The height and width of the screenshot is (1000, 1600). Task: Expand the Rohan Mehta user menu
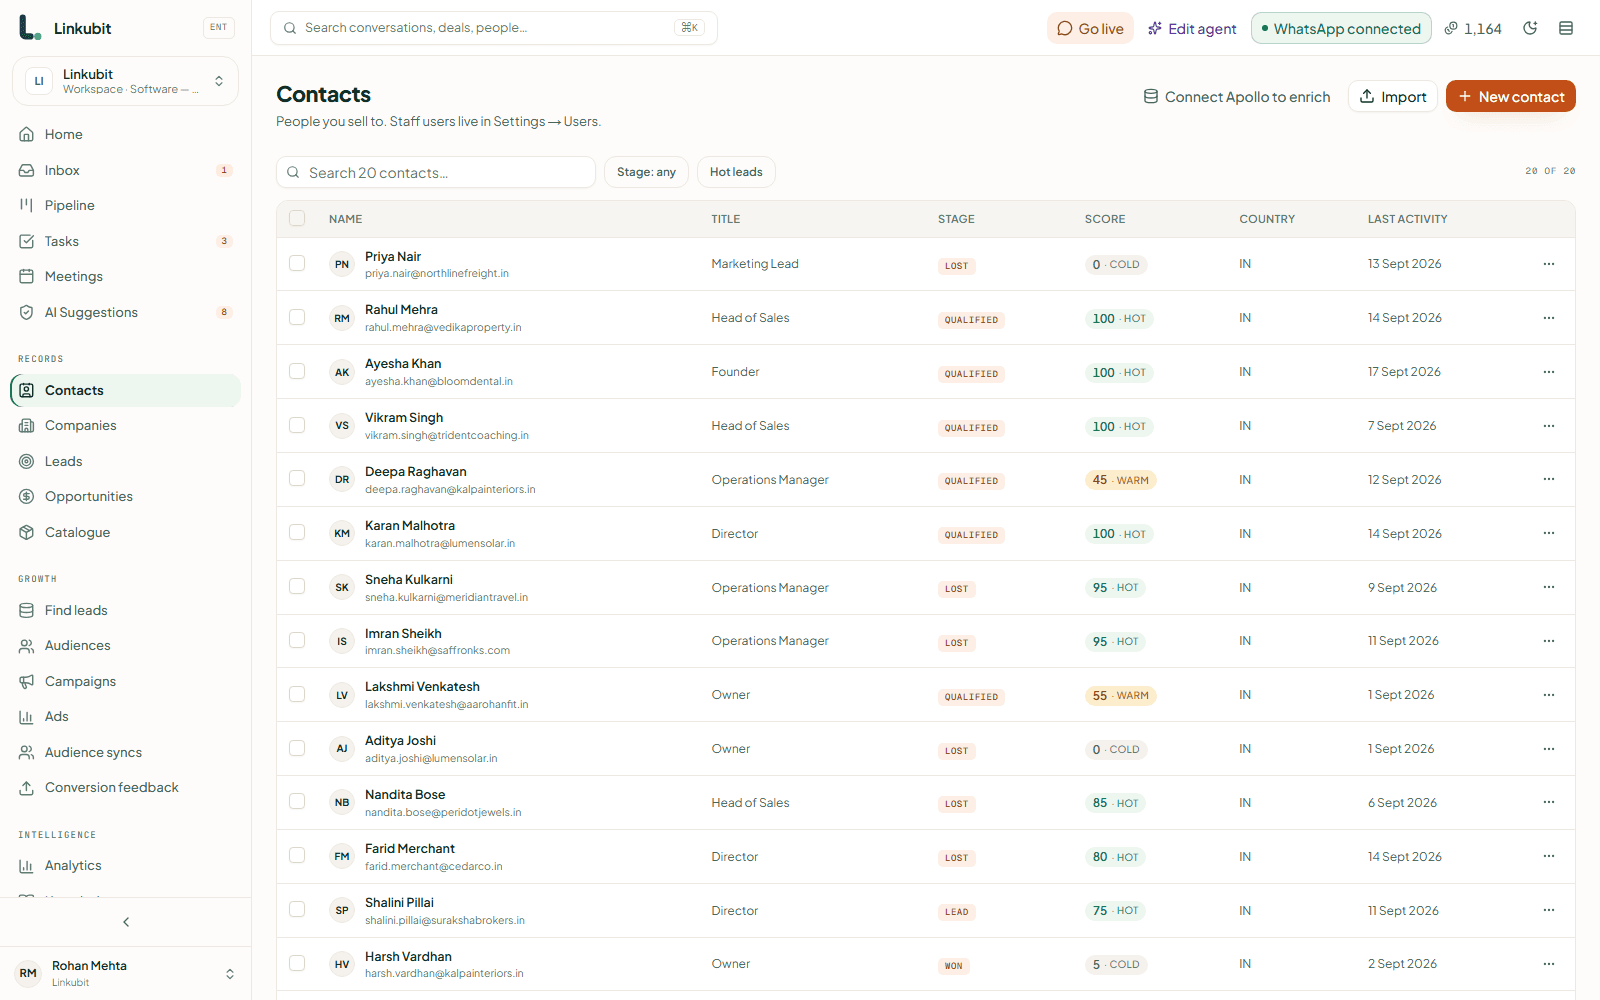point(125,973)
